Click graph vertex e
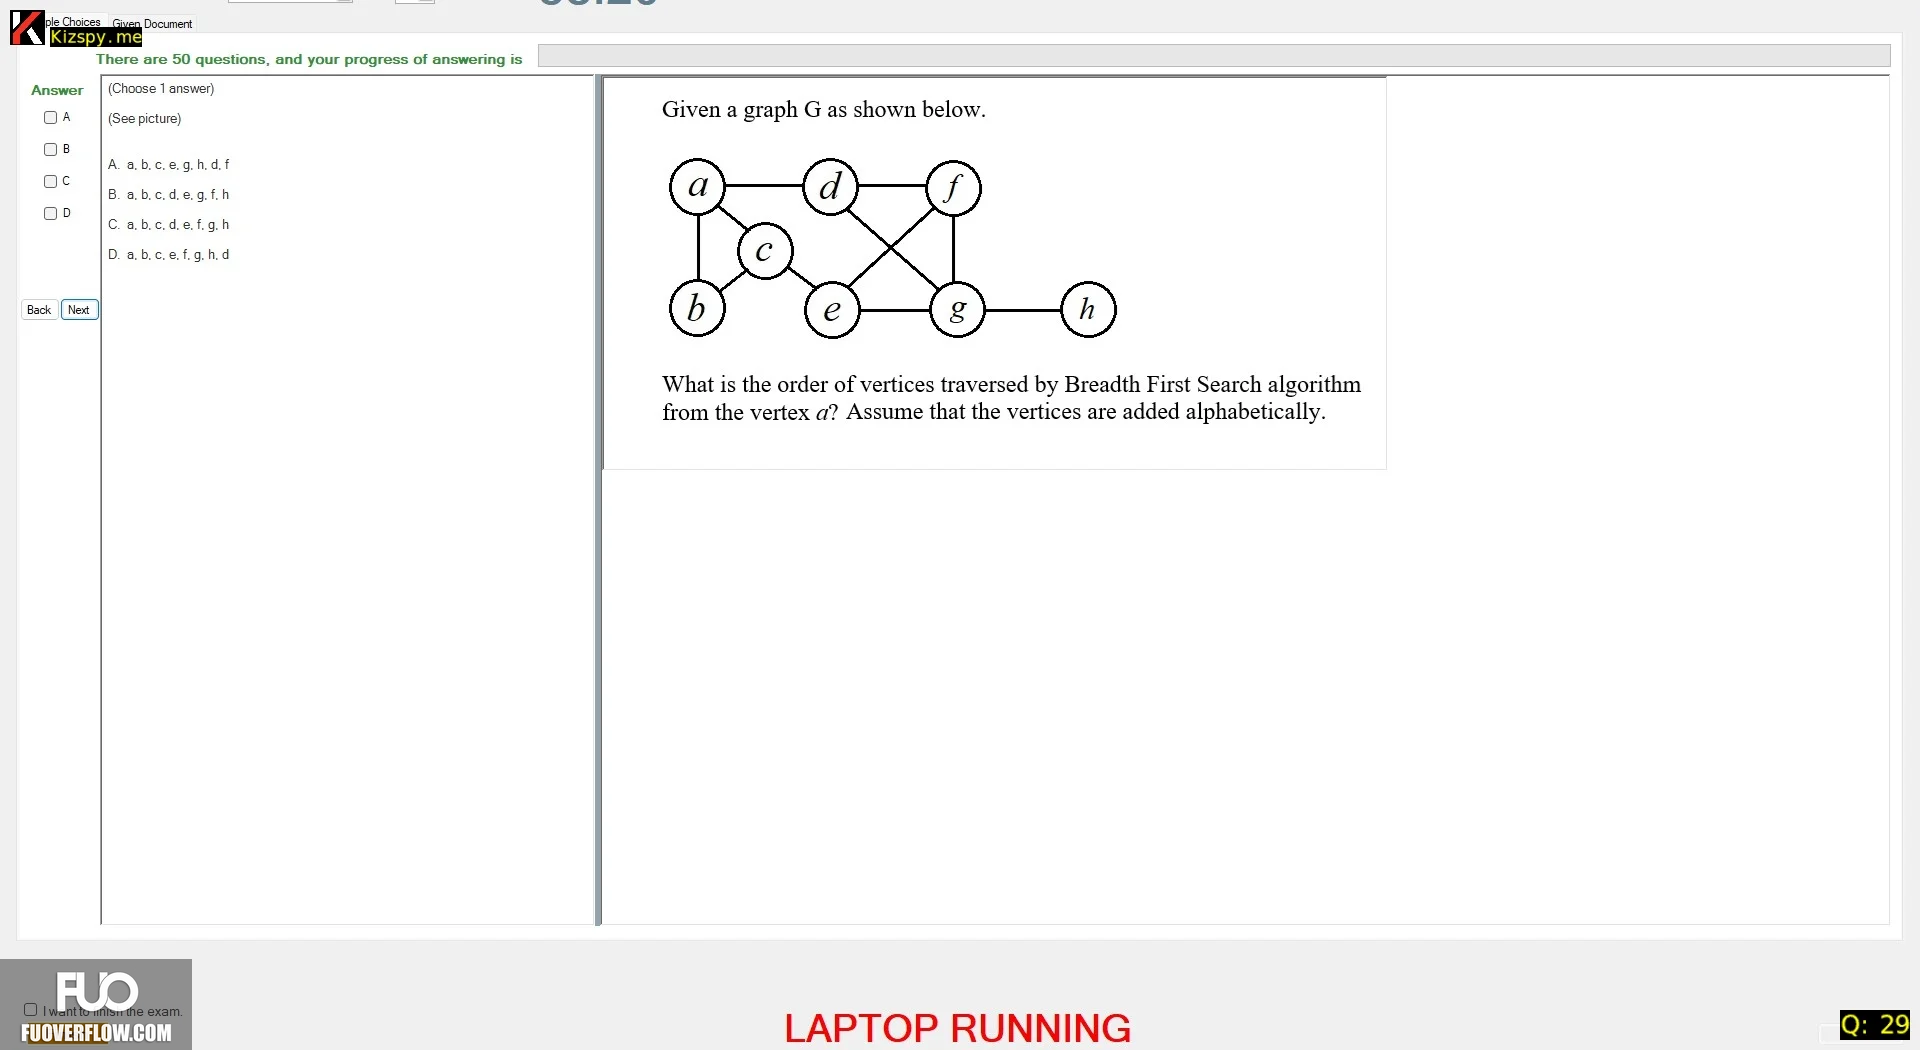1920x1050 pixels. point(832,310)
